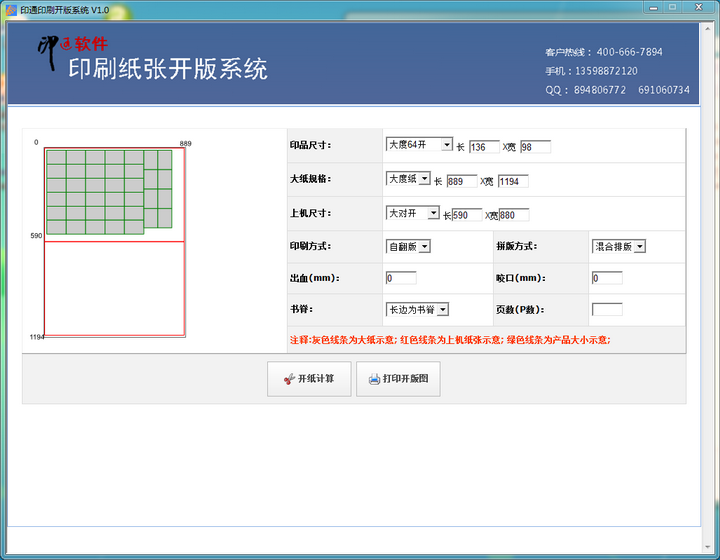
Task: Click the paper layout preview diagram
Action: (x=114, y=241)
